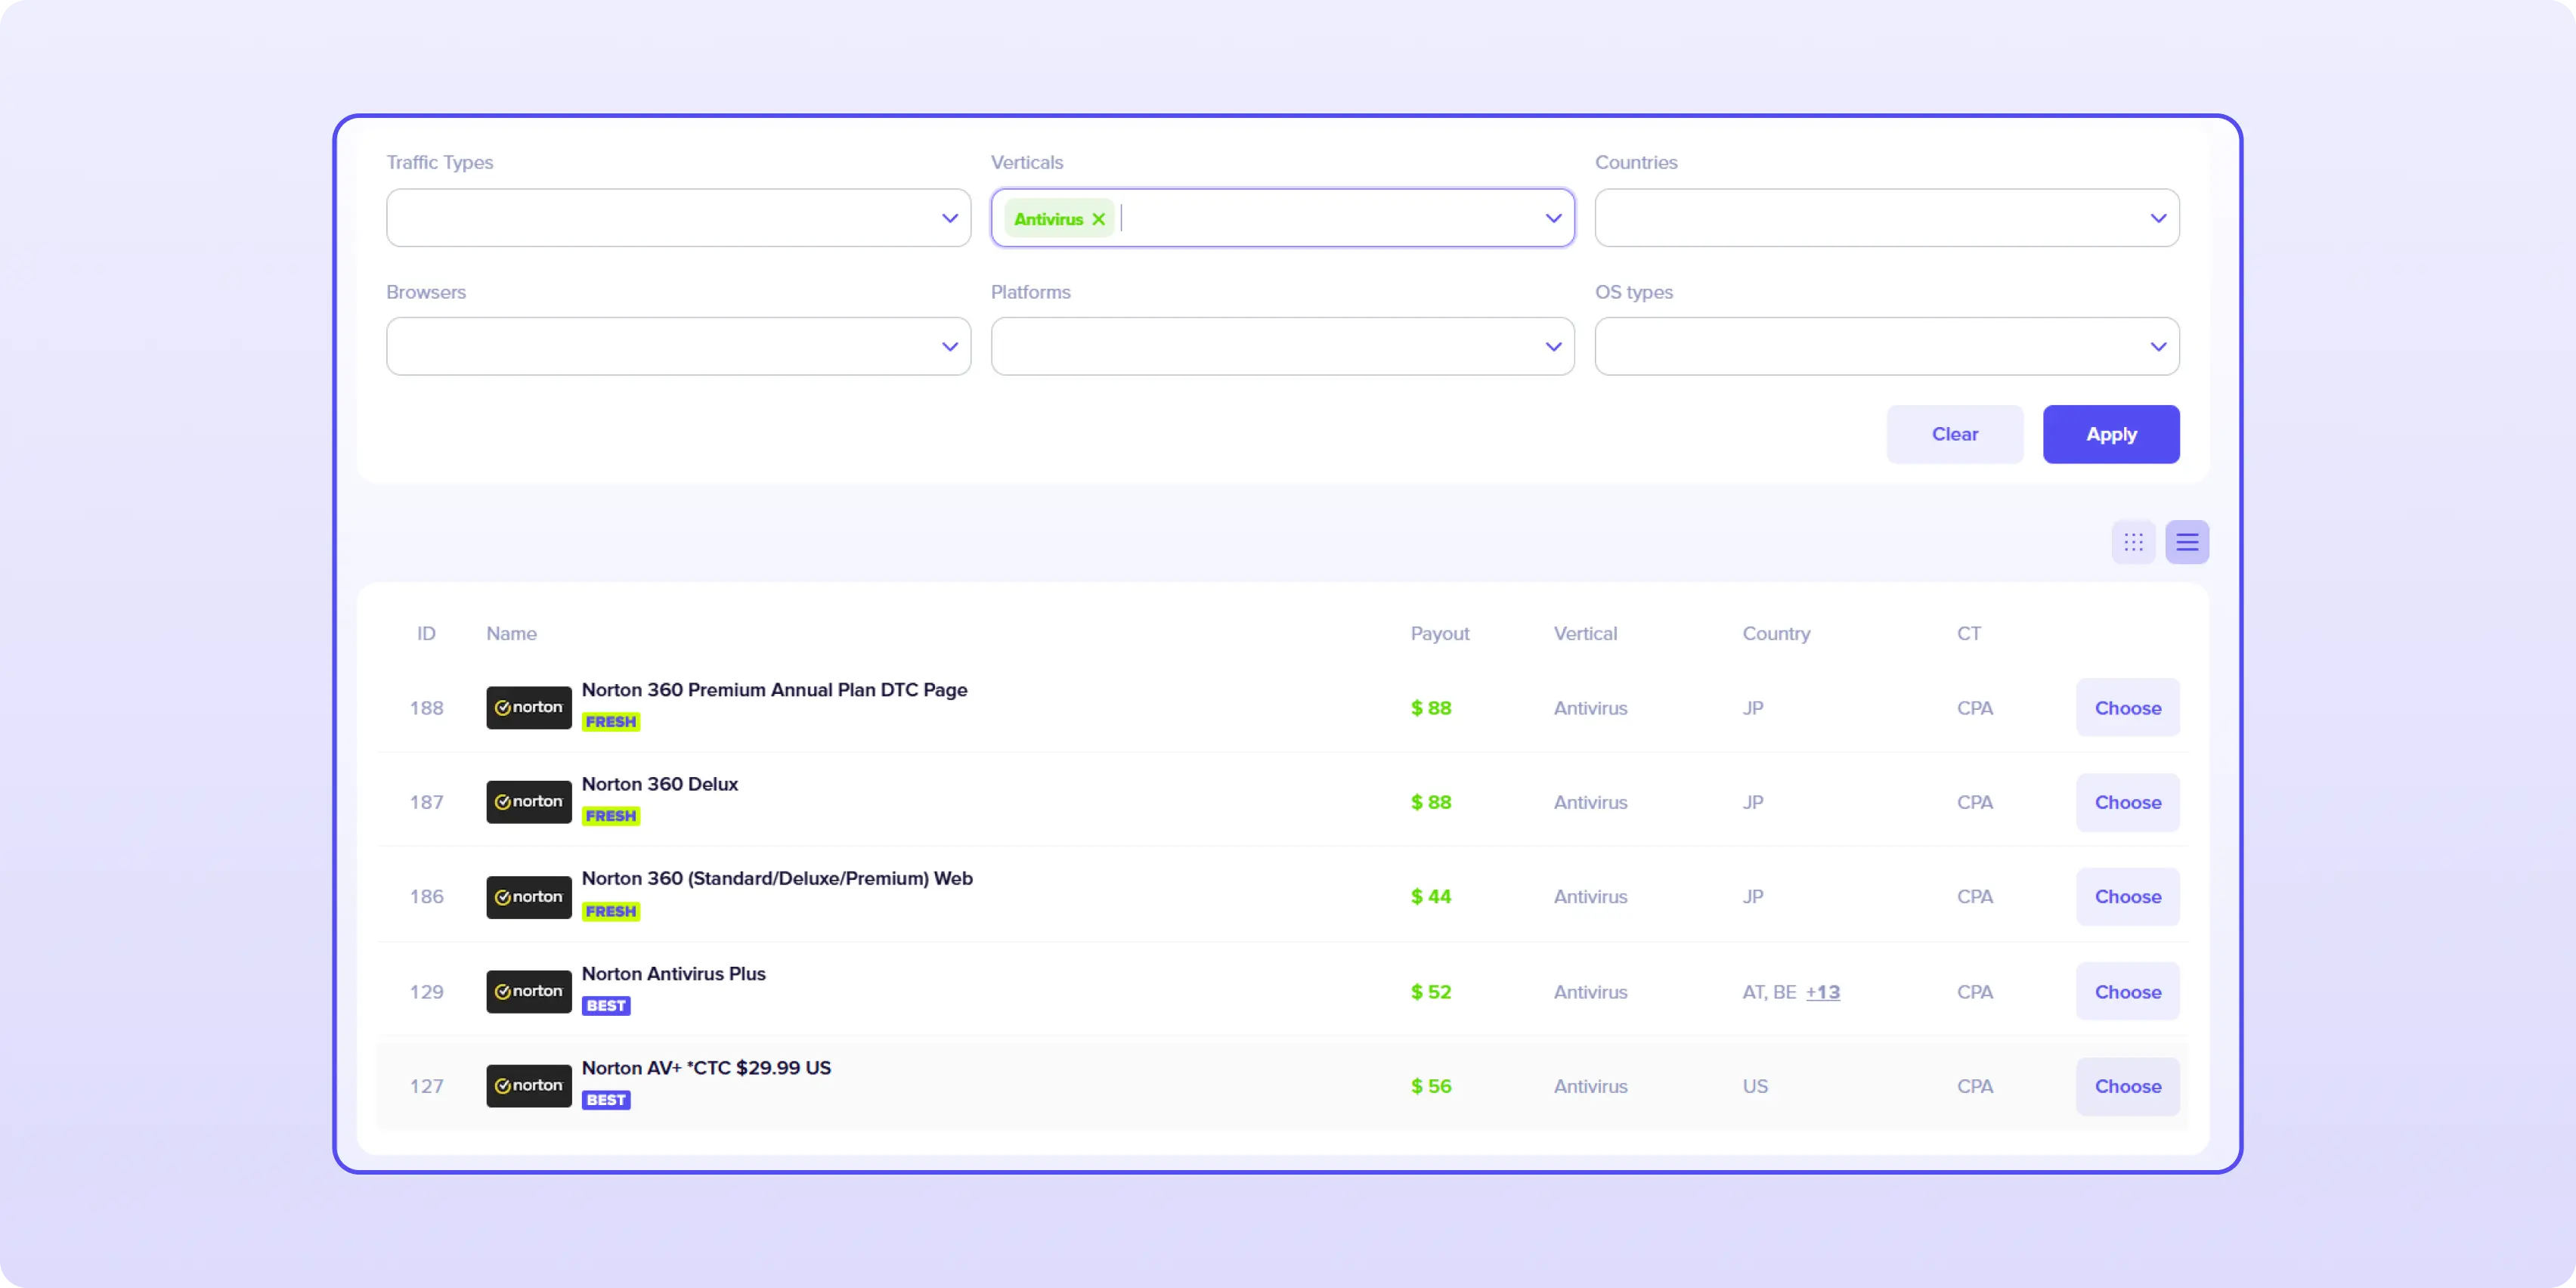Choose Norton 360 Standard/Deluxe/Premium Web offer

click(2127, 897)
